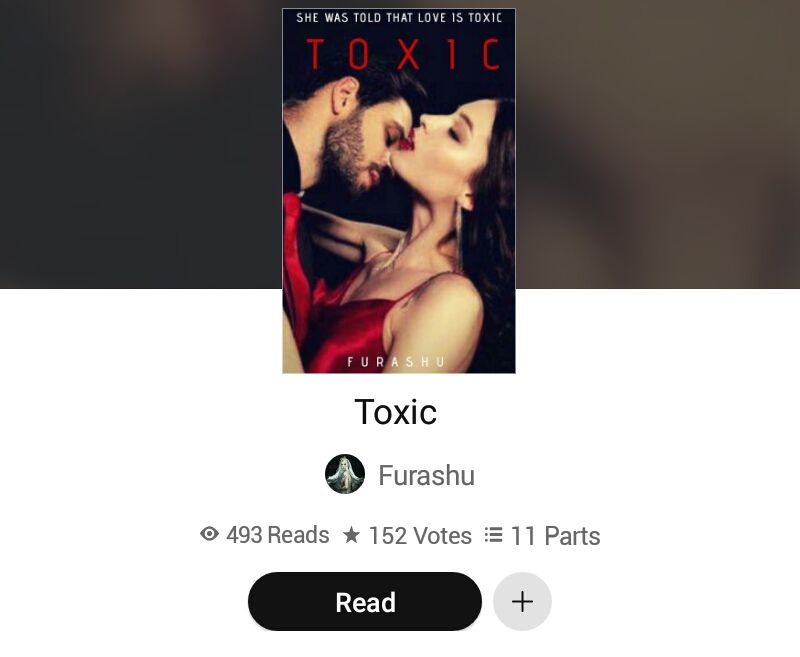This screenshot has height=657, width=800.
Task: Click FURASHU text at cover bottom
Action: (396, 362)
